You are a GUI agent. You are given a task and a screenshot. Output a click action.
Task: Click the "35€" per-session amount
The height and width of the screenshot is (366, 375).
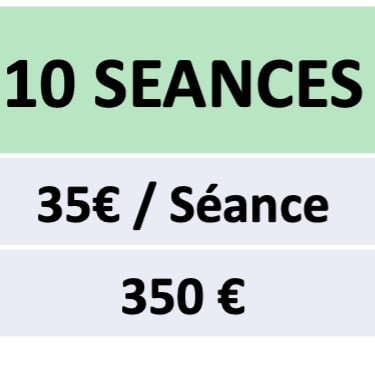[78, 204]
